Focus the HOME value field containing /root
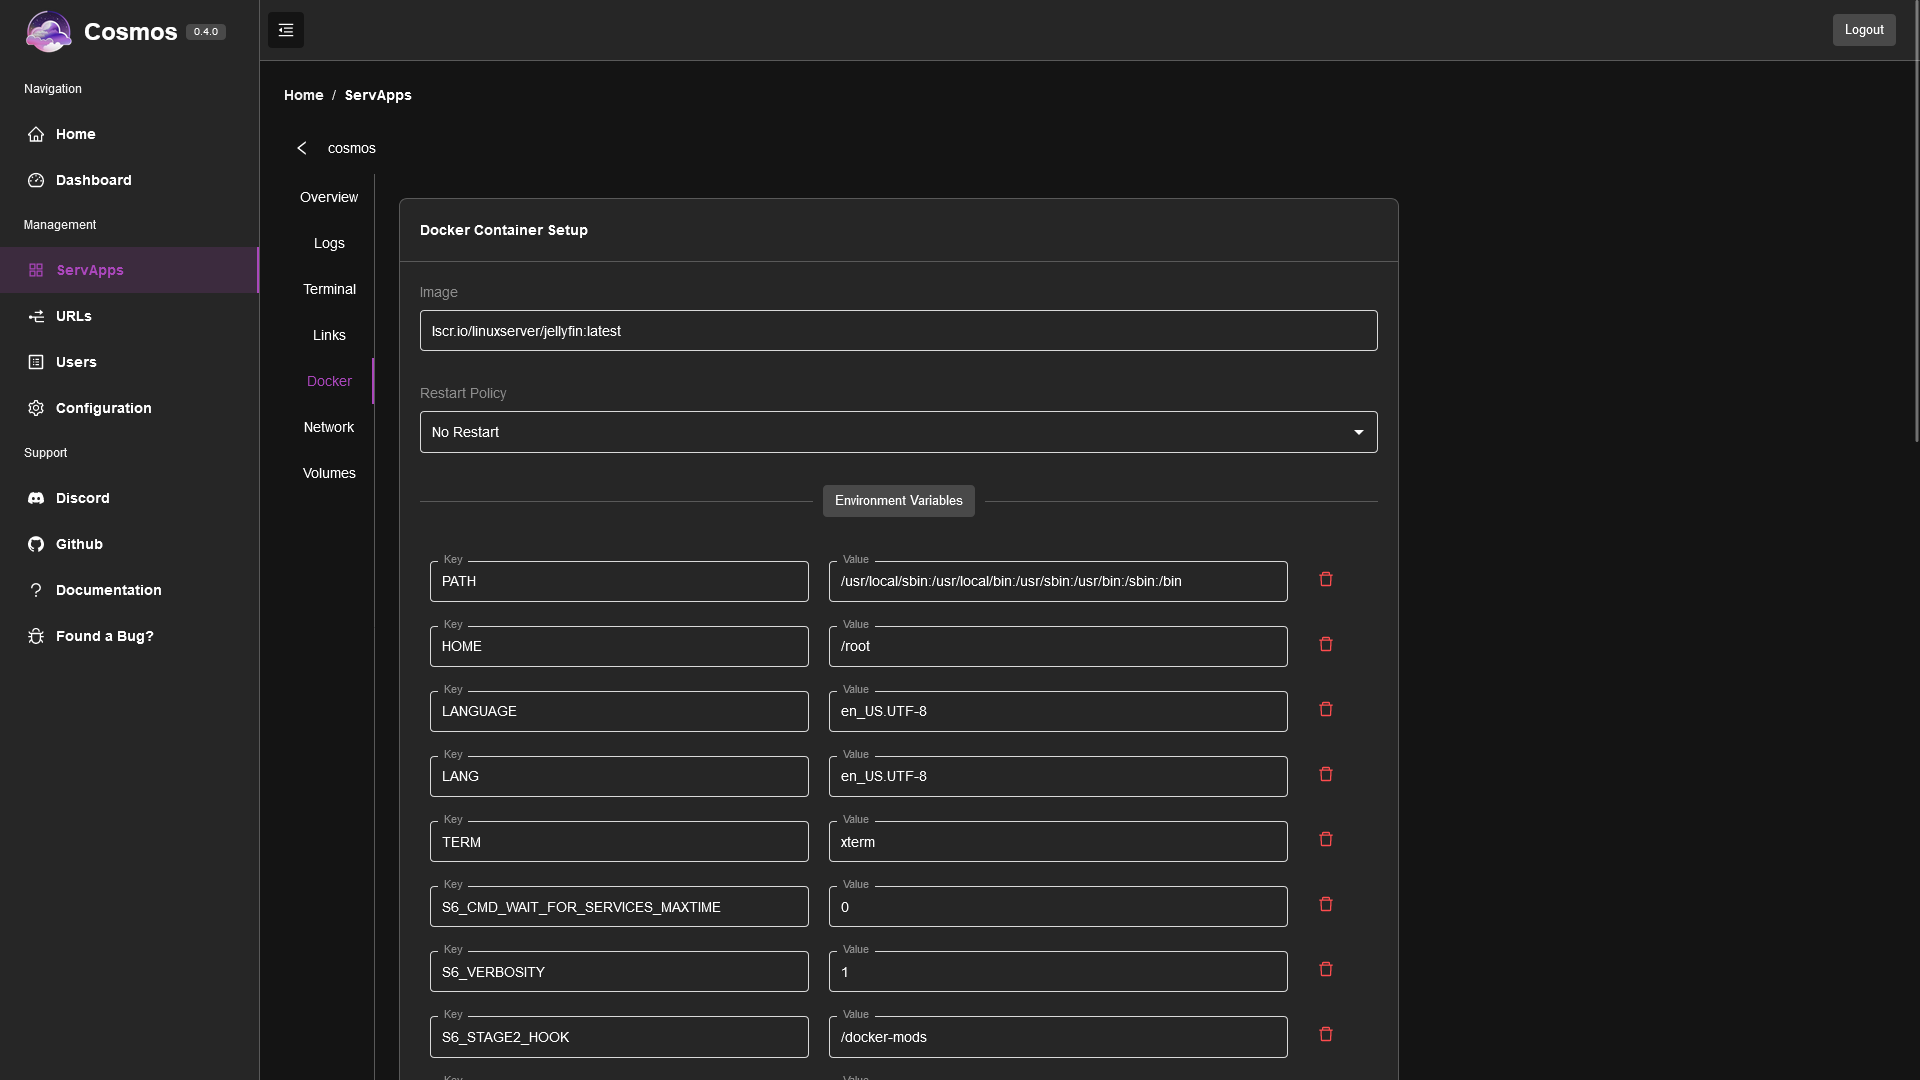Screen dimensions: 1920x1080 coord(1058,646)
